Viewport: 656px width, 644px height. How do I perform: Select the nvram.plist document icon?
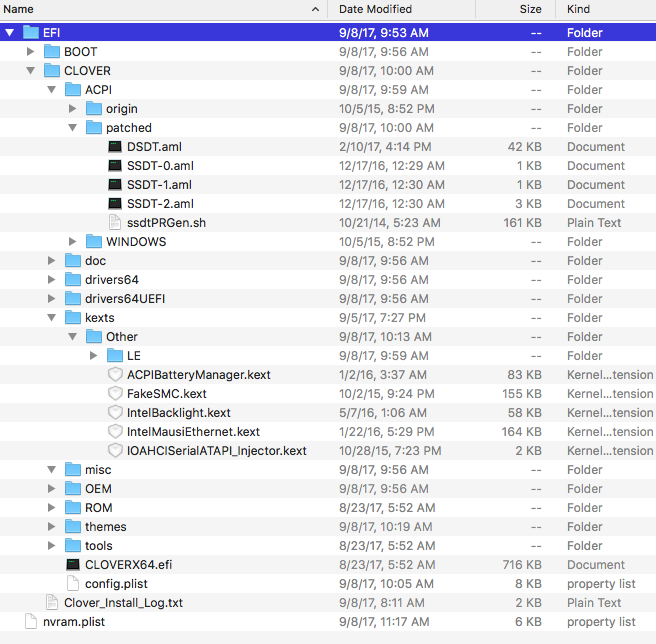coord(31,621)
